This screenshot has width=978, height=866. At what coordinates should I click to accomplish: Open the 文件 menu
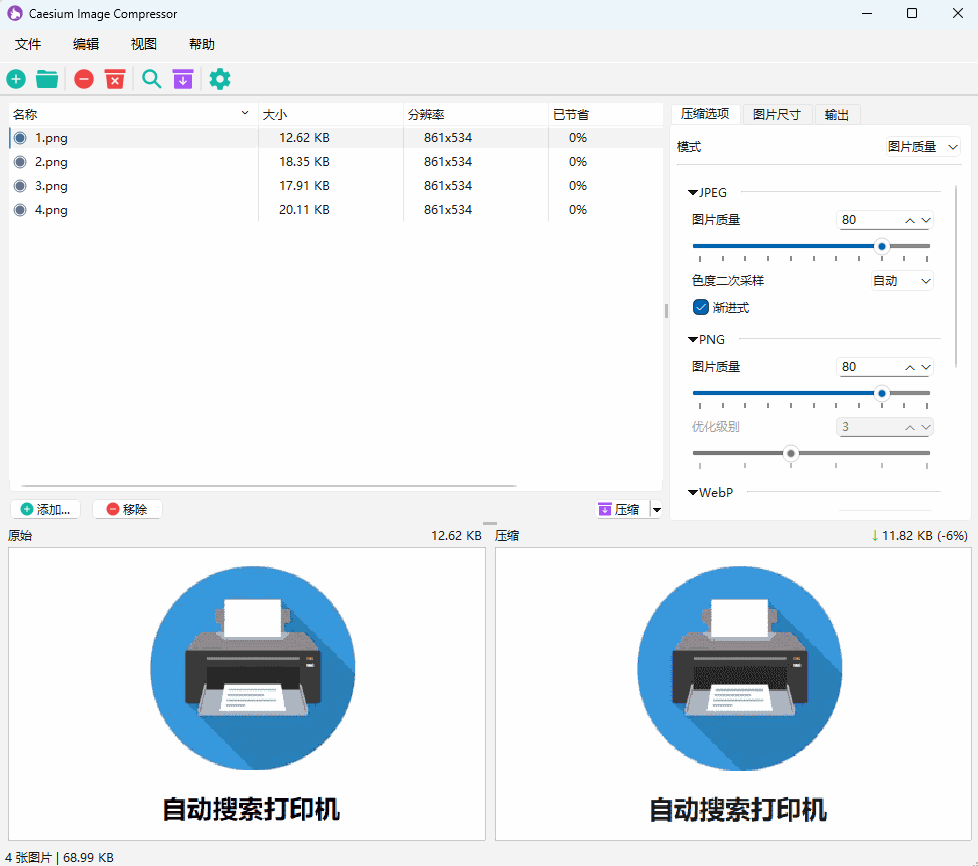tap(28, 44)
